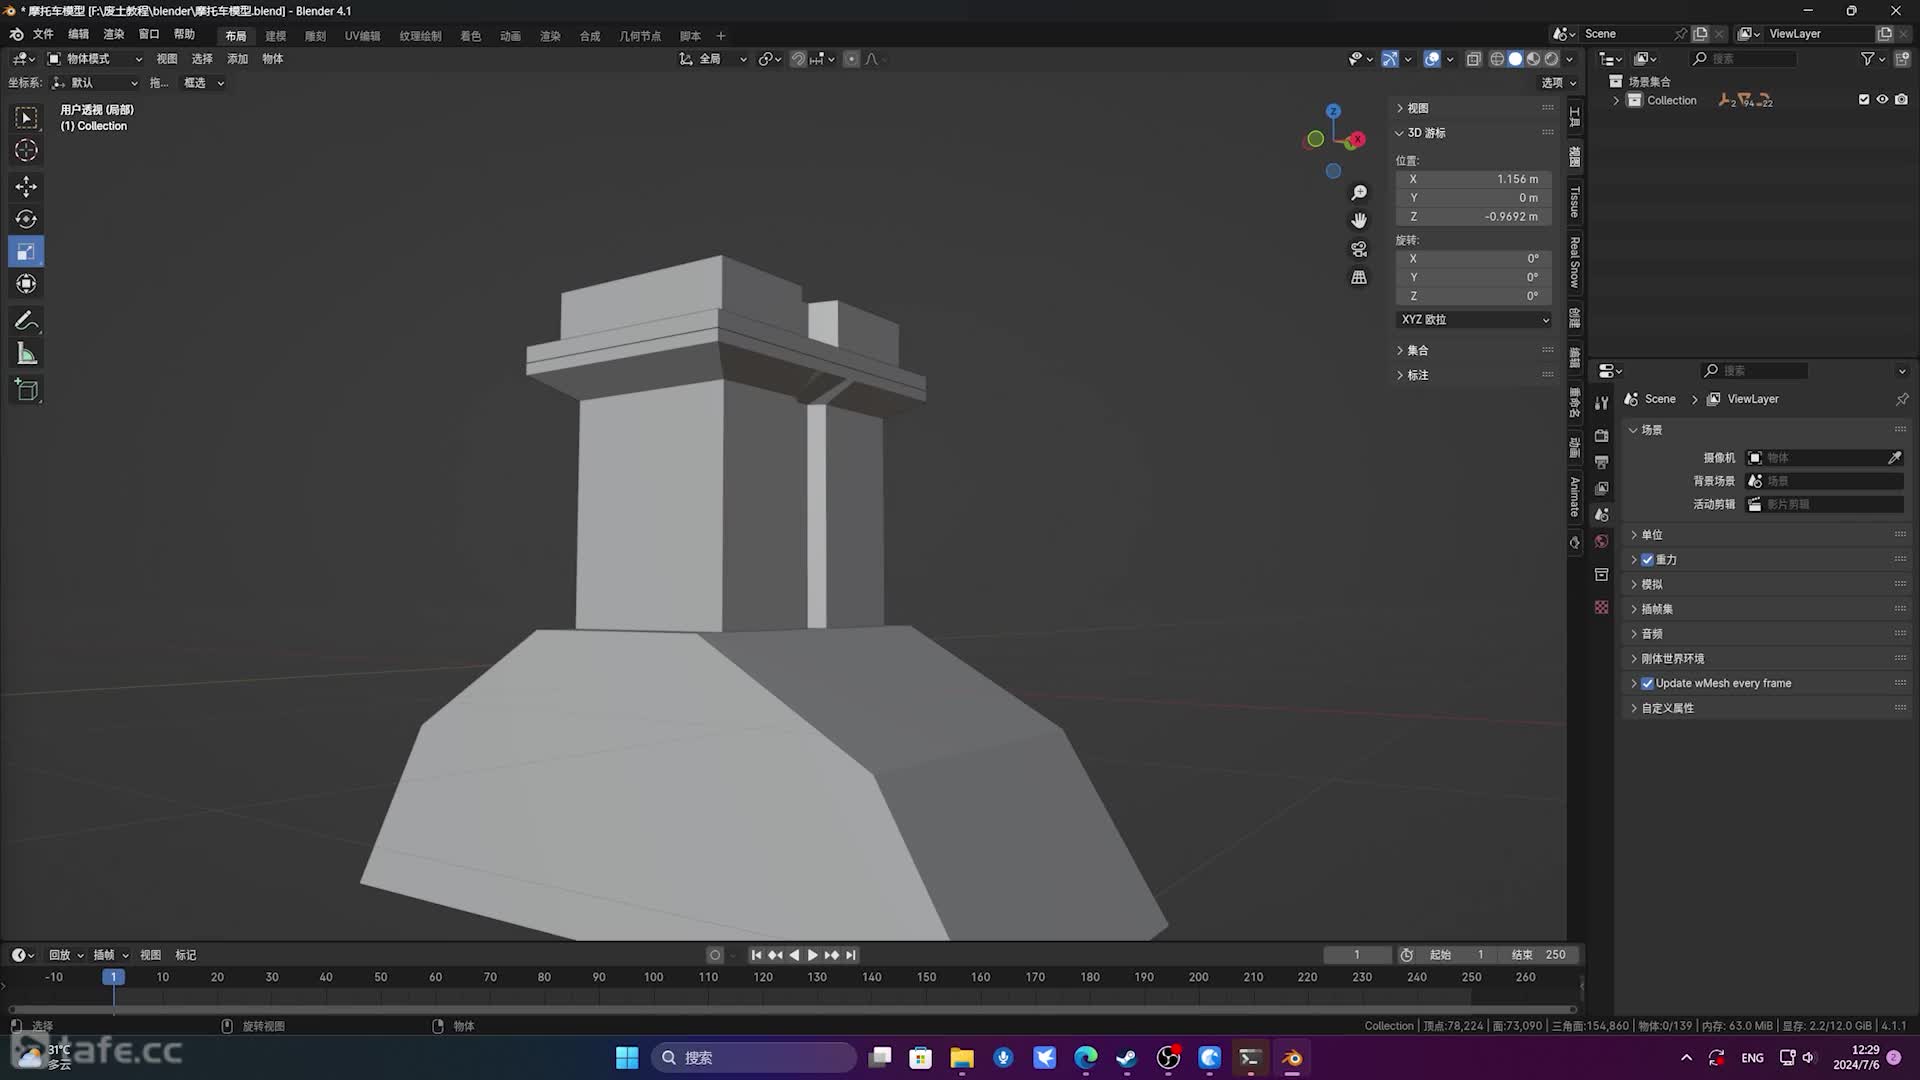Click the active Scale tool icon
Viewport: 1920px width, 1080px height.
pos(26,252)
